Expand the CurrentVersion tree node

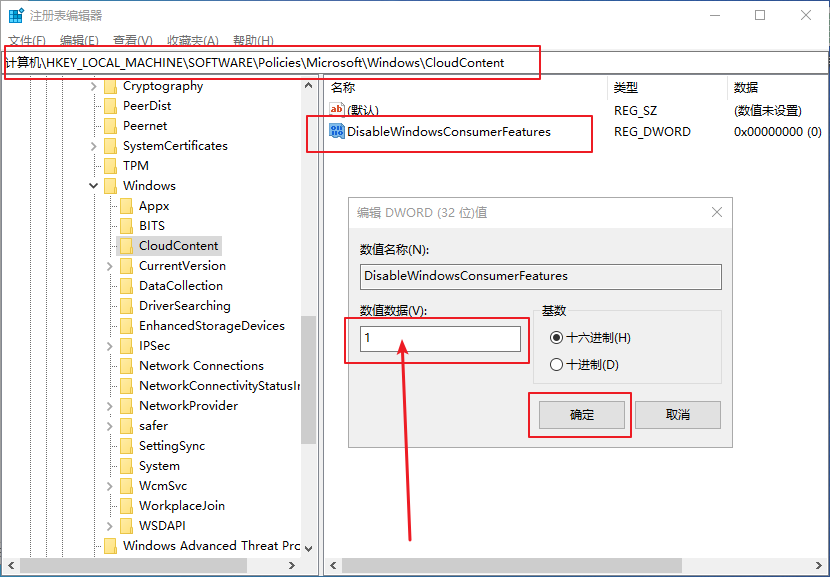pyautogui.click(x=110, y=266)
